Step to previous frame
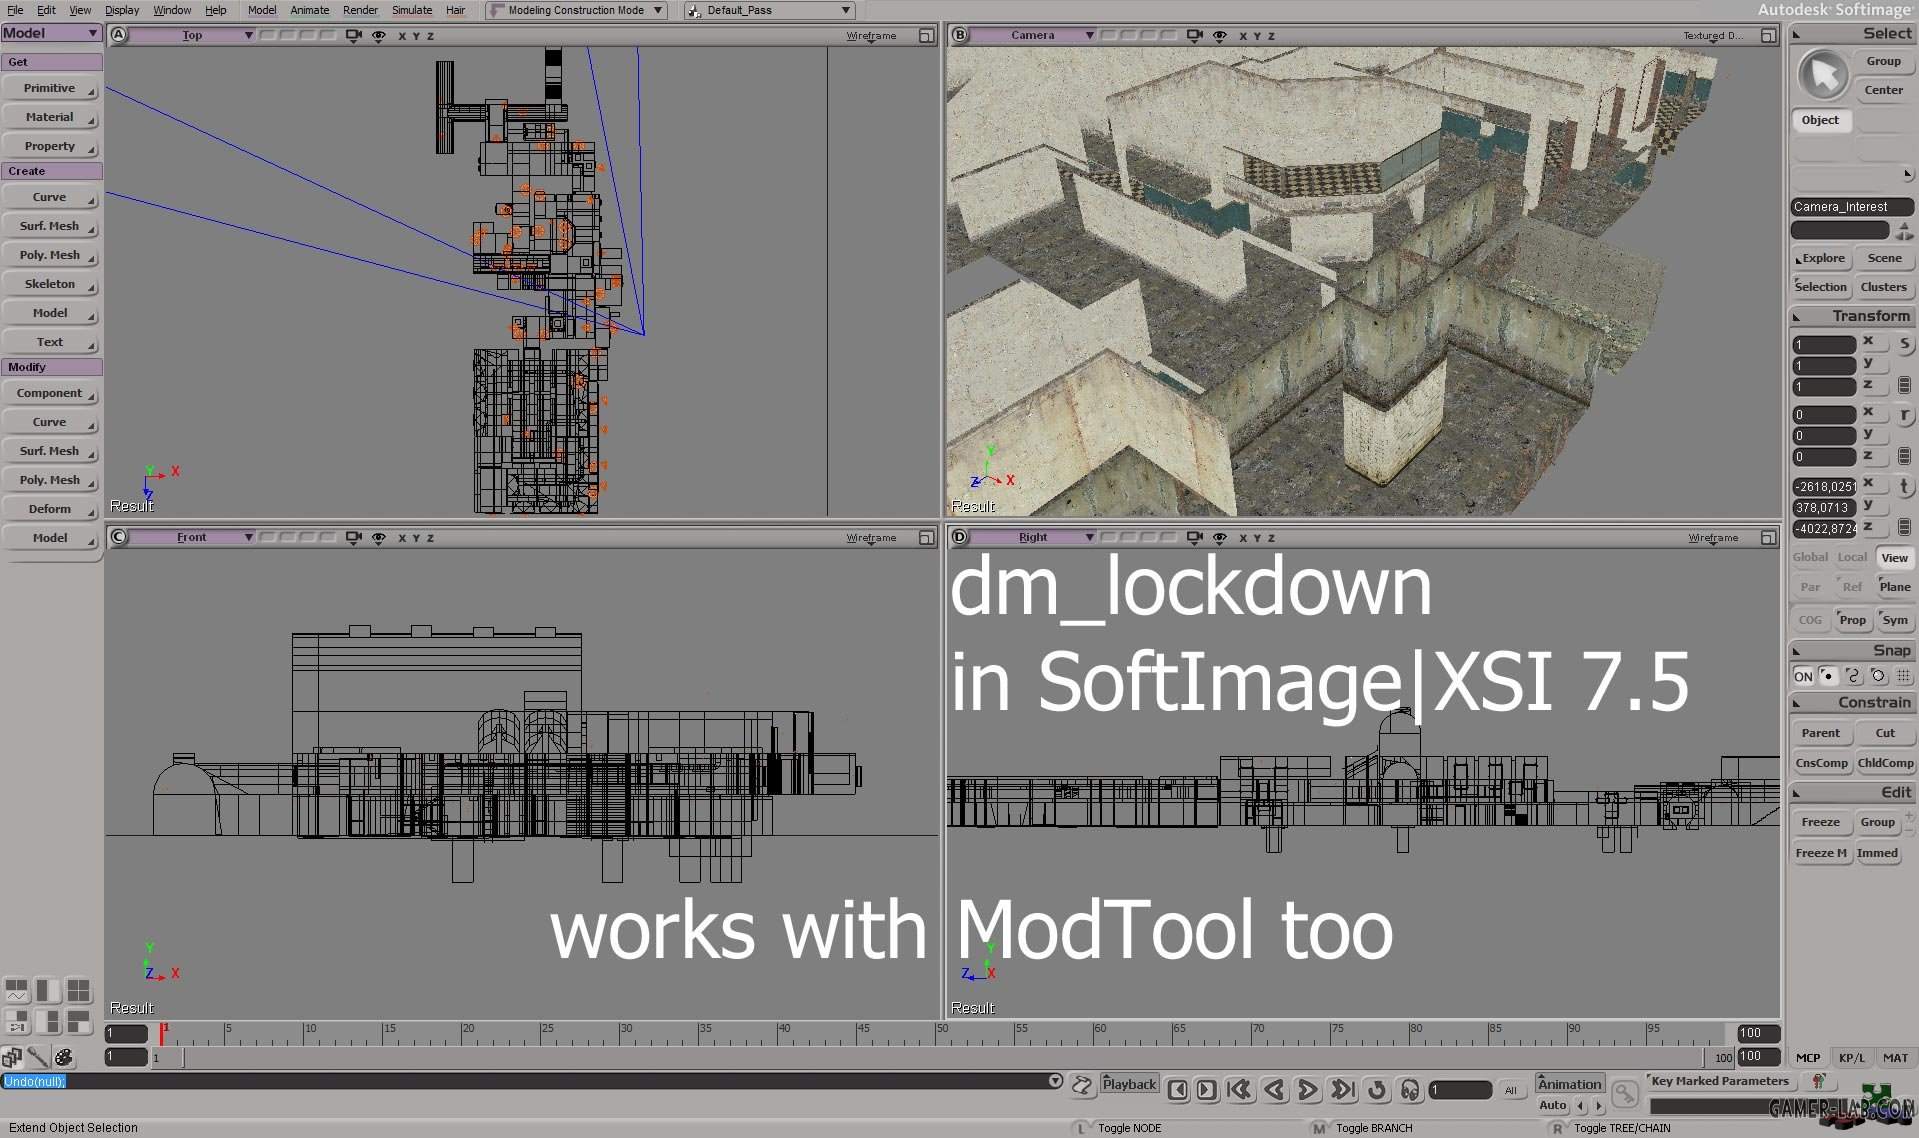 (x=1178, y=1090)
